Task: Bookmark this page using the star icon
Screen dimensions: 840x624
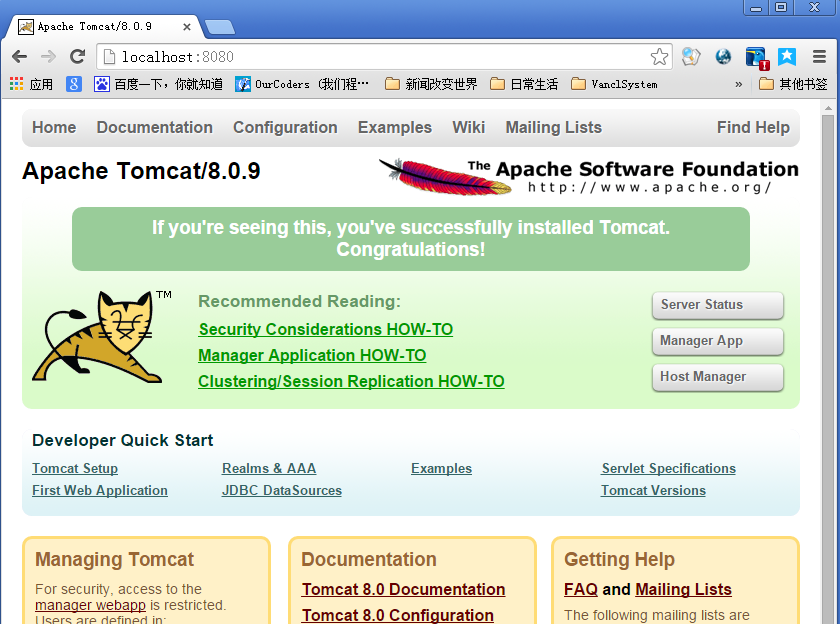Action: point(659,57)
